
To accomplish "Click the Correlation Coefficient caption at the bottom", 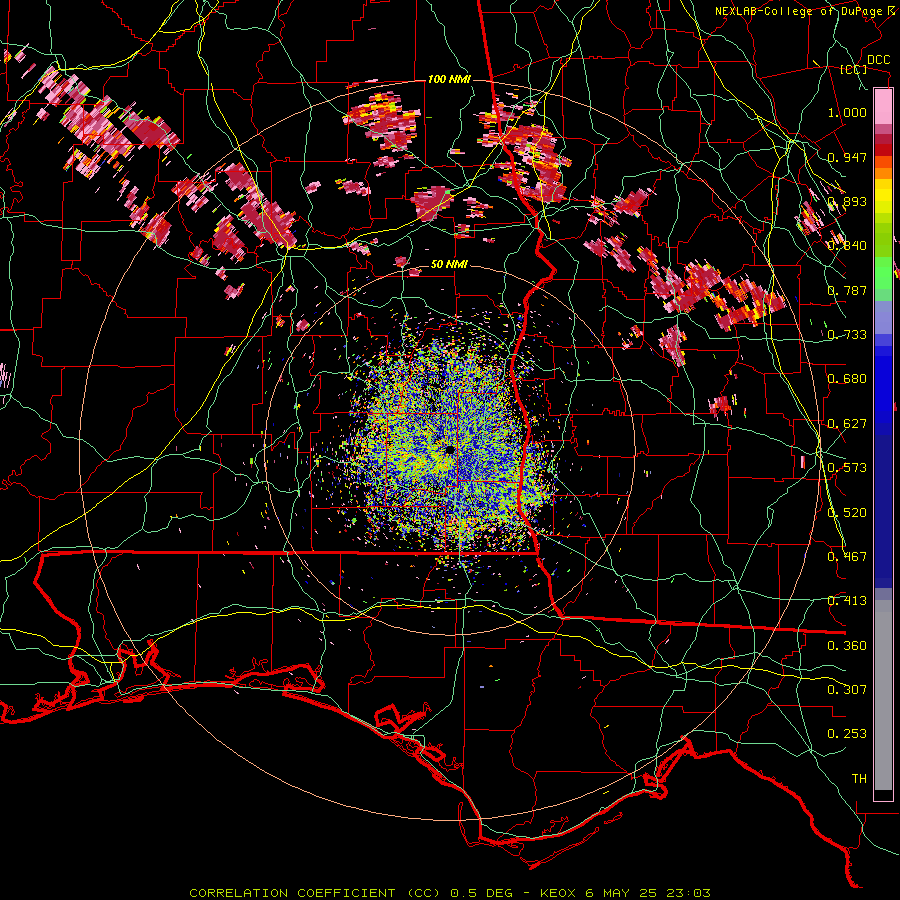I will pos(450,893).
